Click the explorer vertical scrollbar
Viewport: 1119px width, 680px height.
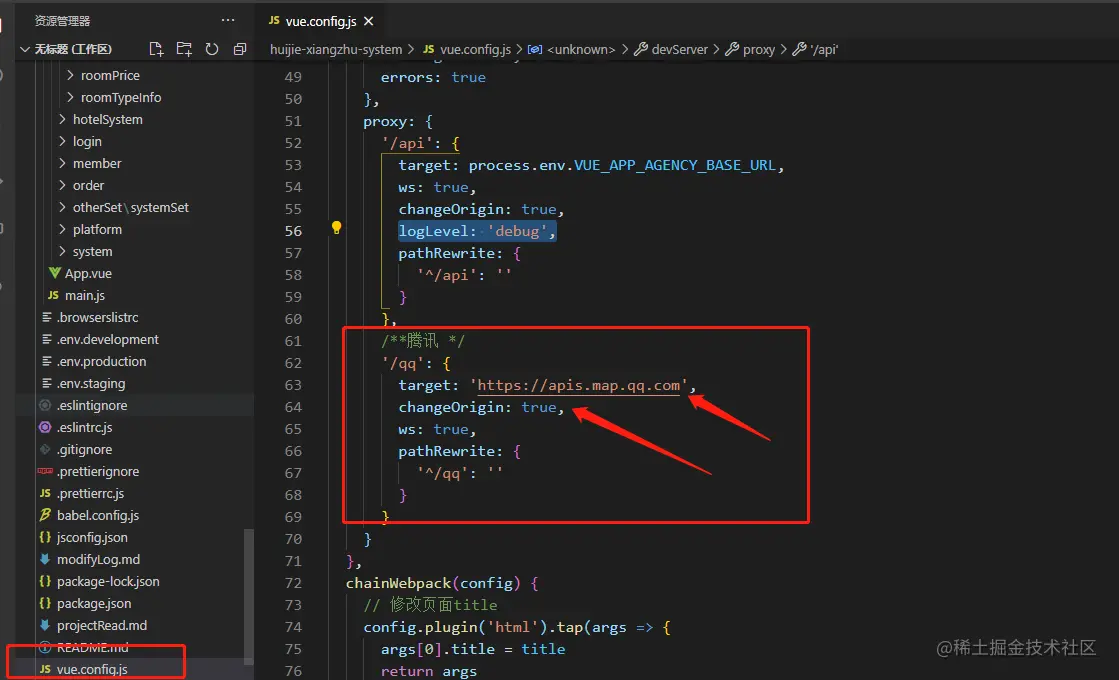coord(248,596)
